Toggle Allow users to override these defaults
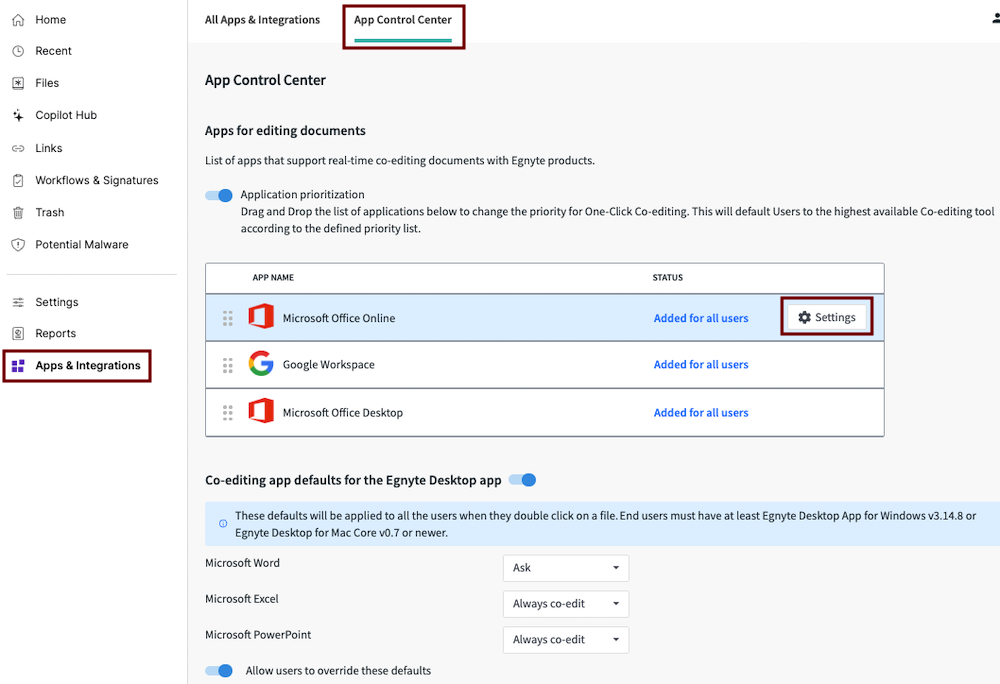The image size is (1000, 684). [x=219, y=671]
